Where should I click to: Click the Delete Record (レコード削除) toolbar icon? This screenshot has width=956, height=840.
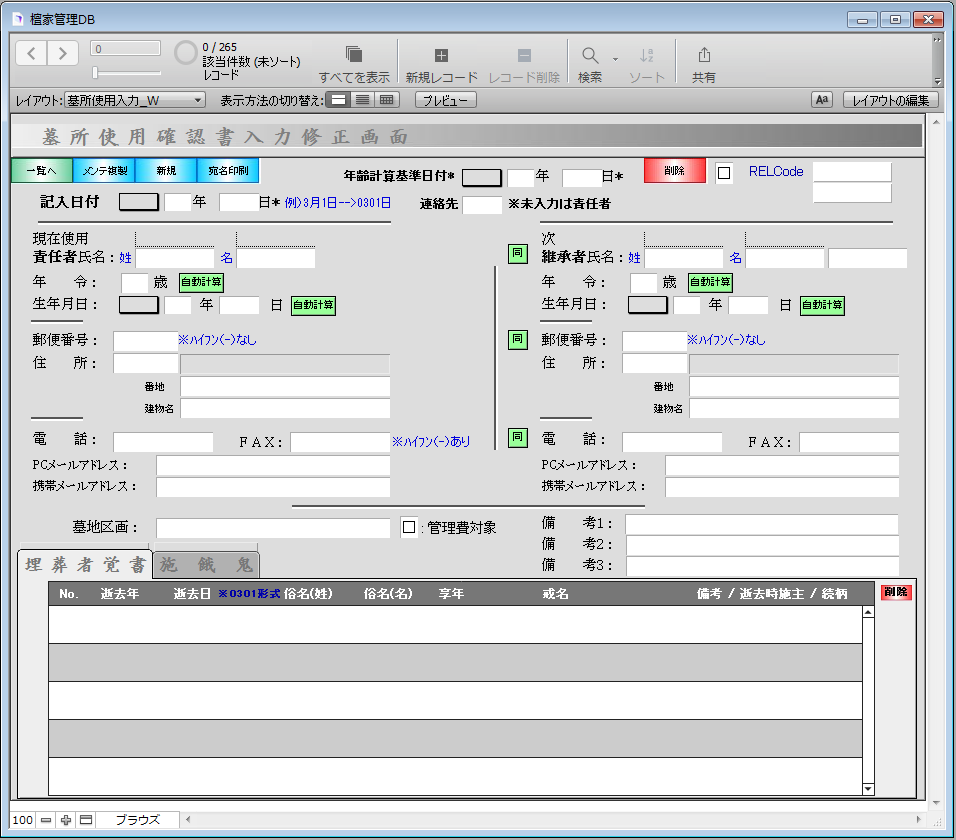tap(524, 55)
